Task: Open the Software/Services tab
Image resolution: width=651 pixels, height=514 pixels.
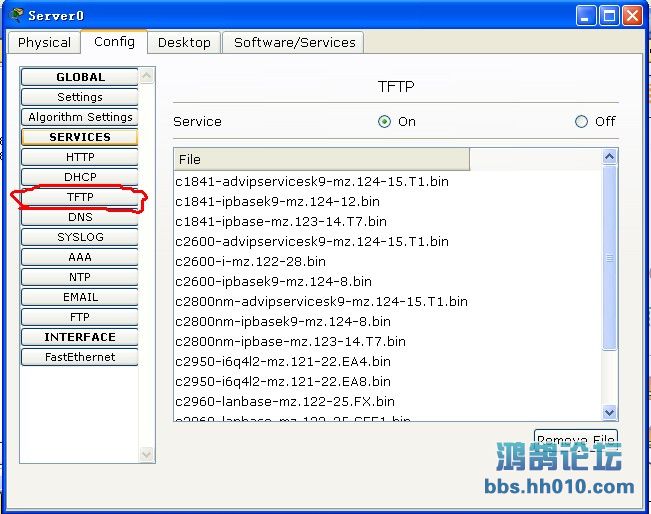Action: coord(294,43)
